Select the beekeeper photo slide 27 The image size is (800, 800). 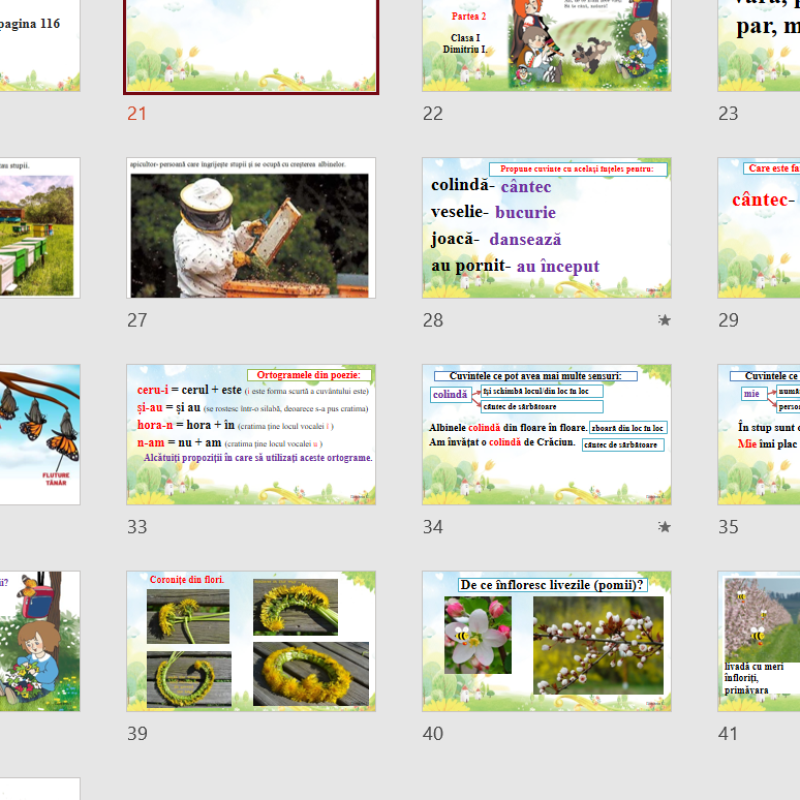[251, 228]
